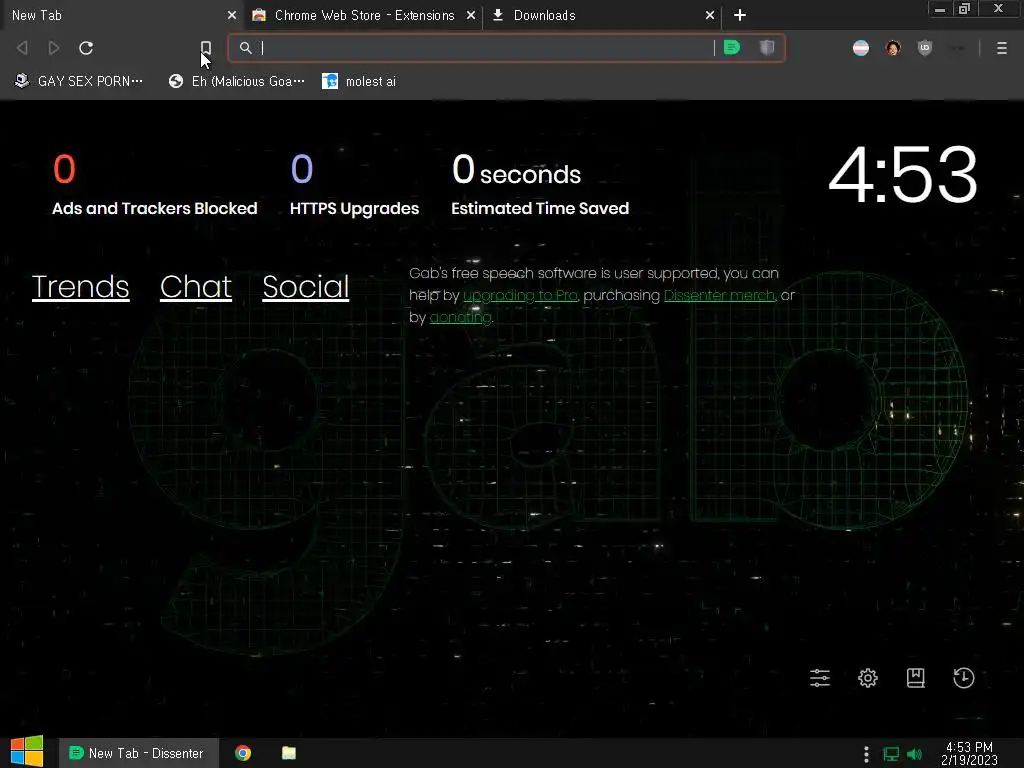Open the Eh (Malicious Goa... bookmark
Viewport: 1024px width, 768px height.
point(236,81)
